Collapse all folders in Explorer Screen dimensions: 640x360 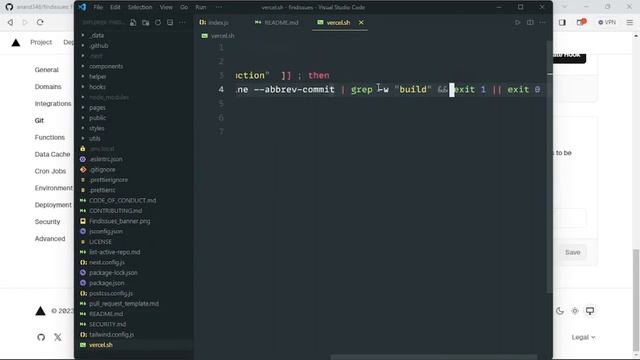coord(170,23)
